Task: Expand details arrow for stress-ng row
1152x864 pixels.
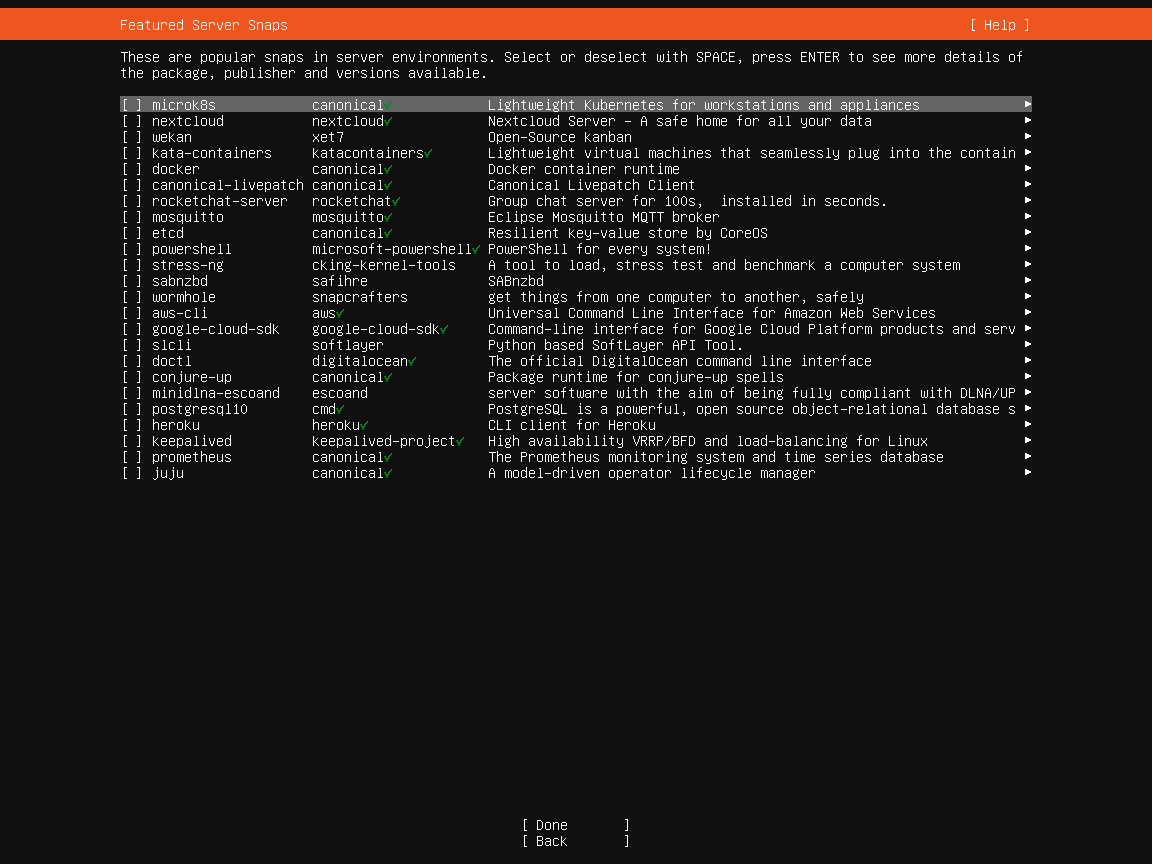Action: (x=1028, y=264)
